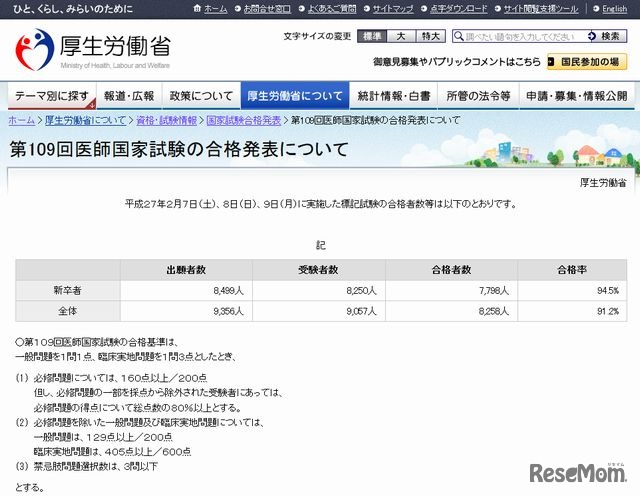Set text size to 標準
Screen dimensions: 640x496
point(372,36)
